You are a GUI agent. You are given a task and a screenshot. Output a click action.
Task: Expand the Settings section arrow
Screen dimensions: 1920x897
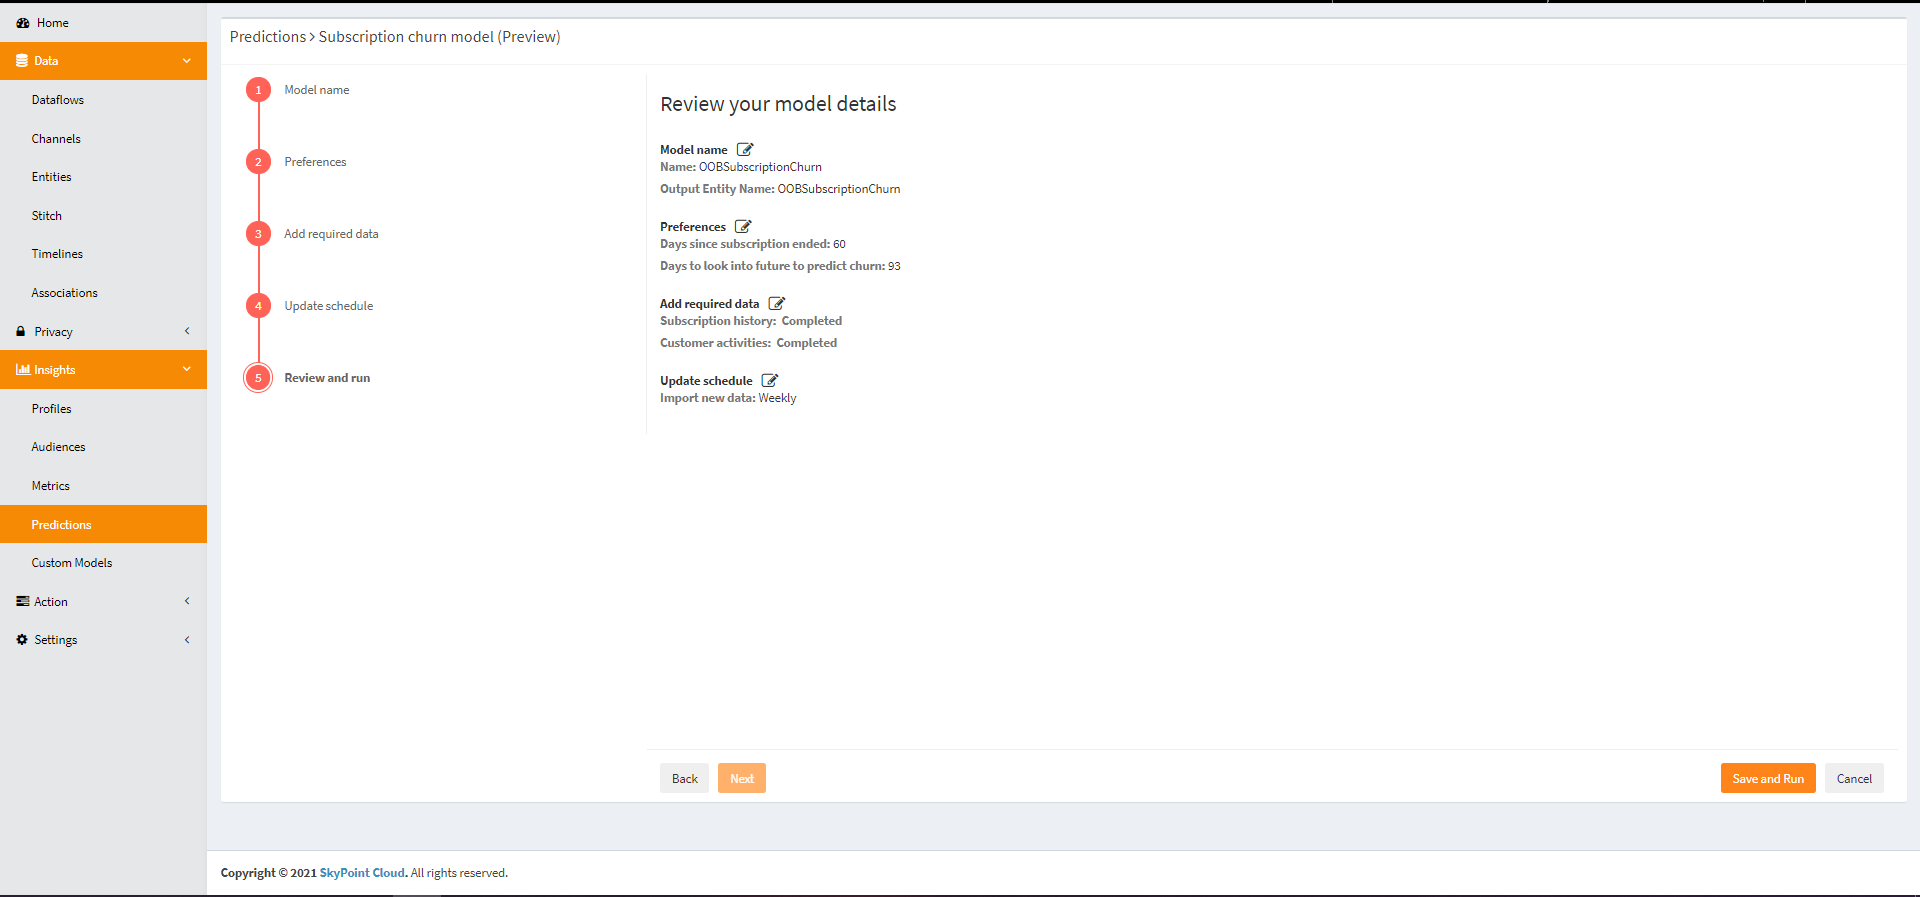point(187,640)
